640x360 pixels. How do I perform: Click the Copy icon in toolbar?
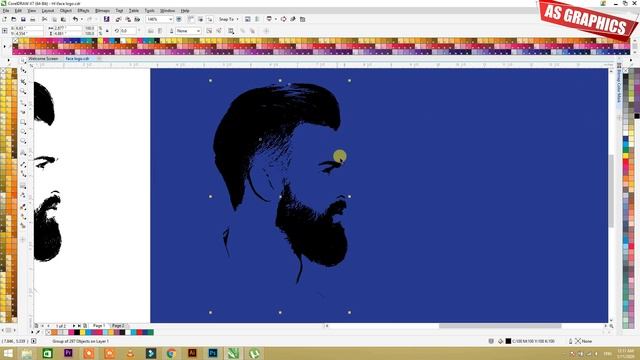point(54,19)
